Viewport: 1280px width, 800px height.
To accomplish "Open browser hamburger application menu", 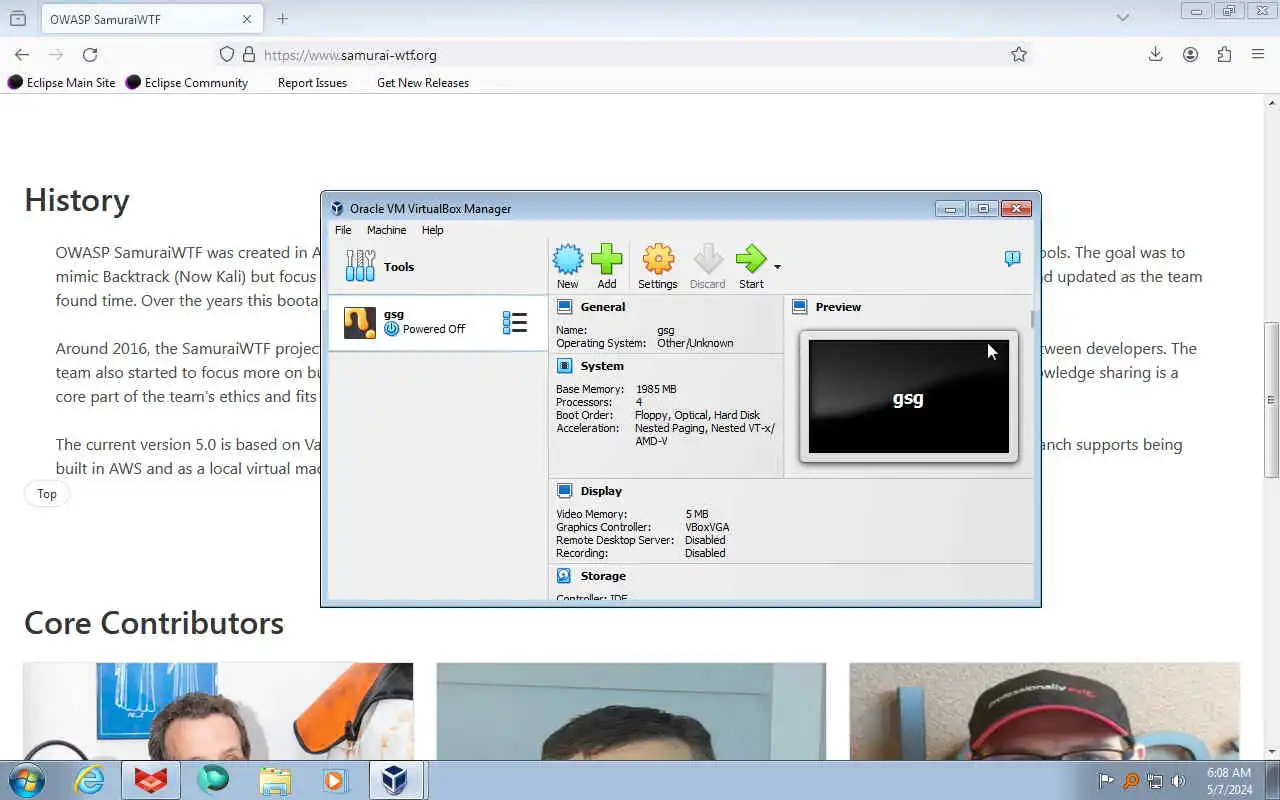I will point(1258,55).
